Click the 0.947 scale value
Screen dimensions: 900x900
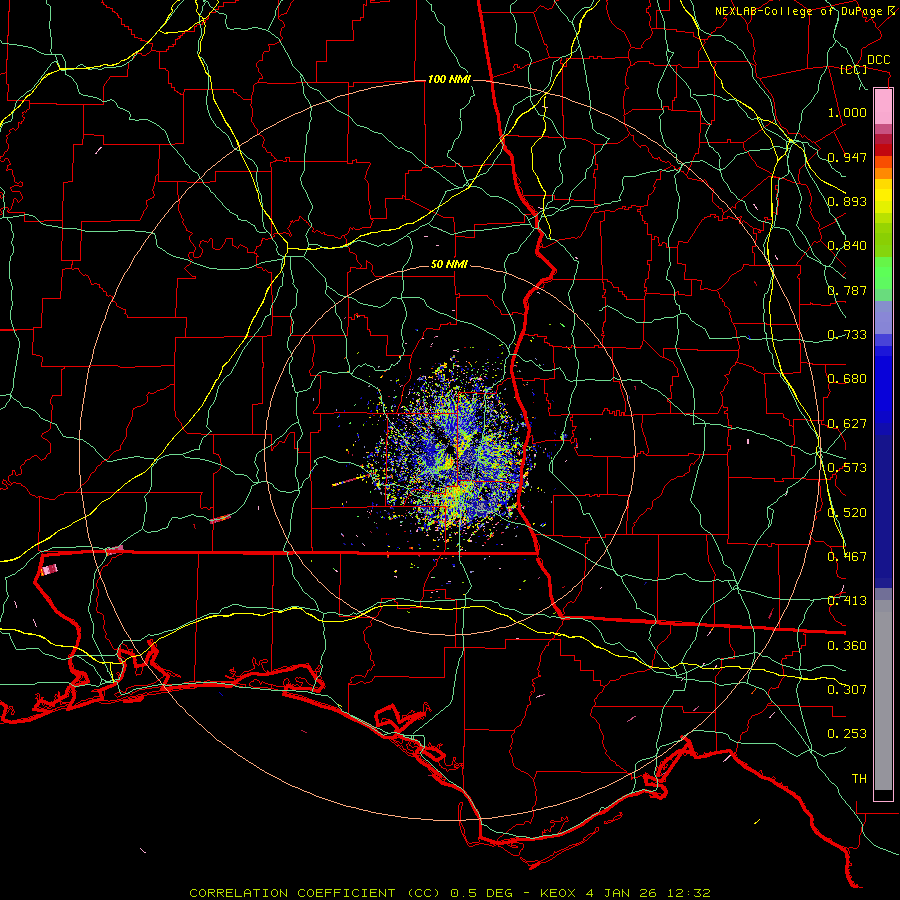point(847,157)
